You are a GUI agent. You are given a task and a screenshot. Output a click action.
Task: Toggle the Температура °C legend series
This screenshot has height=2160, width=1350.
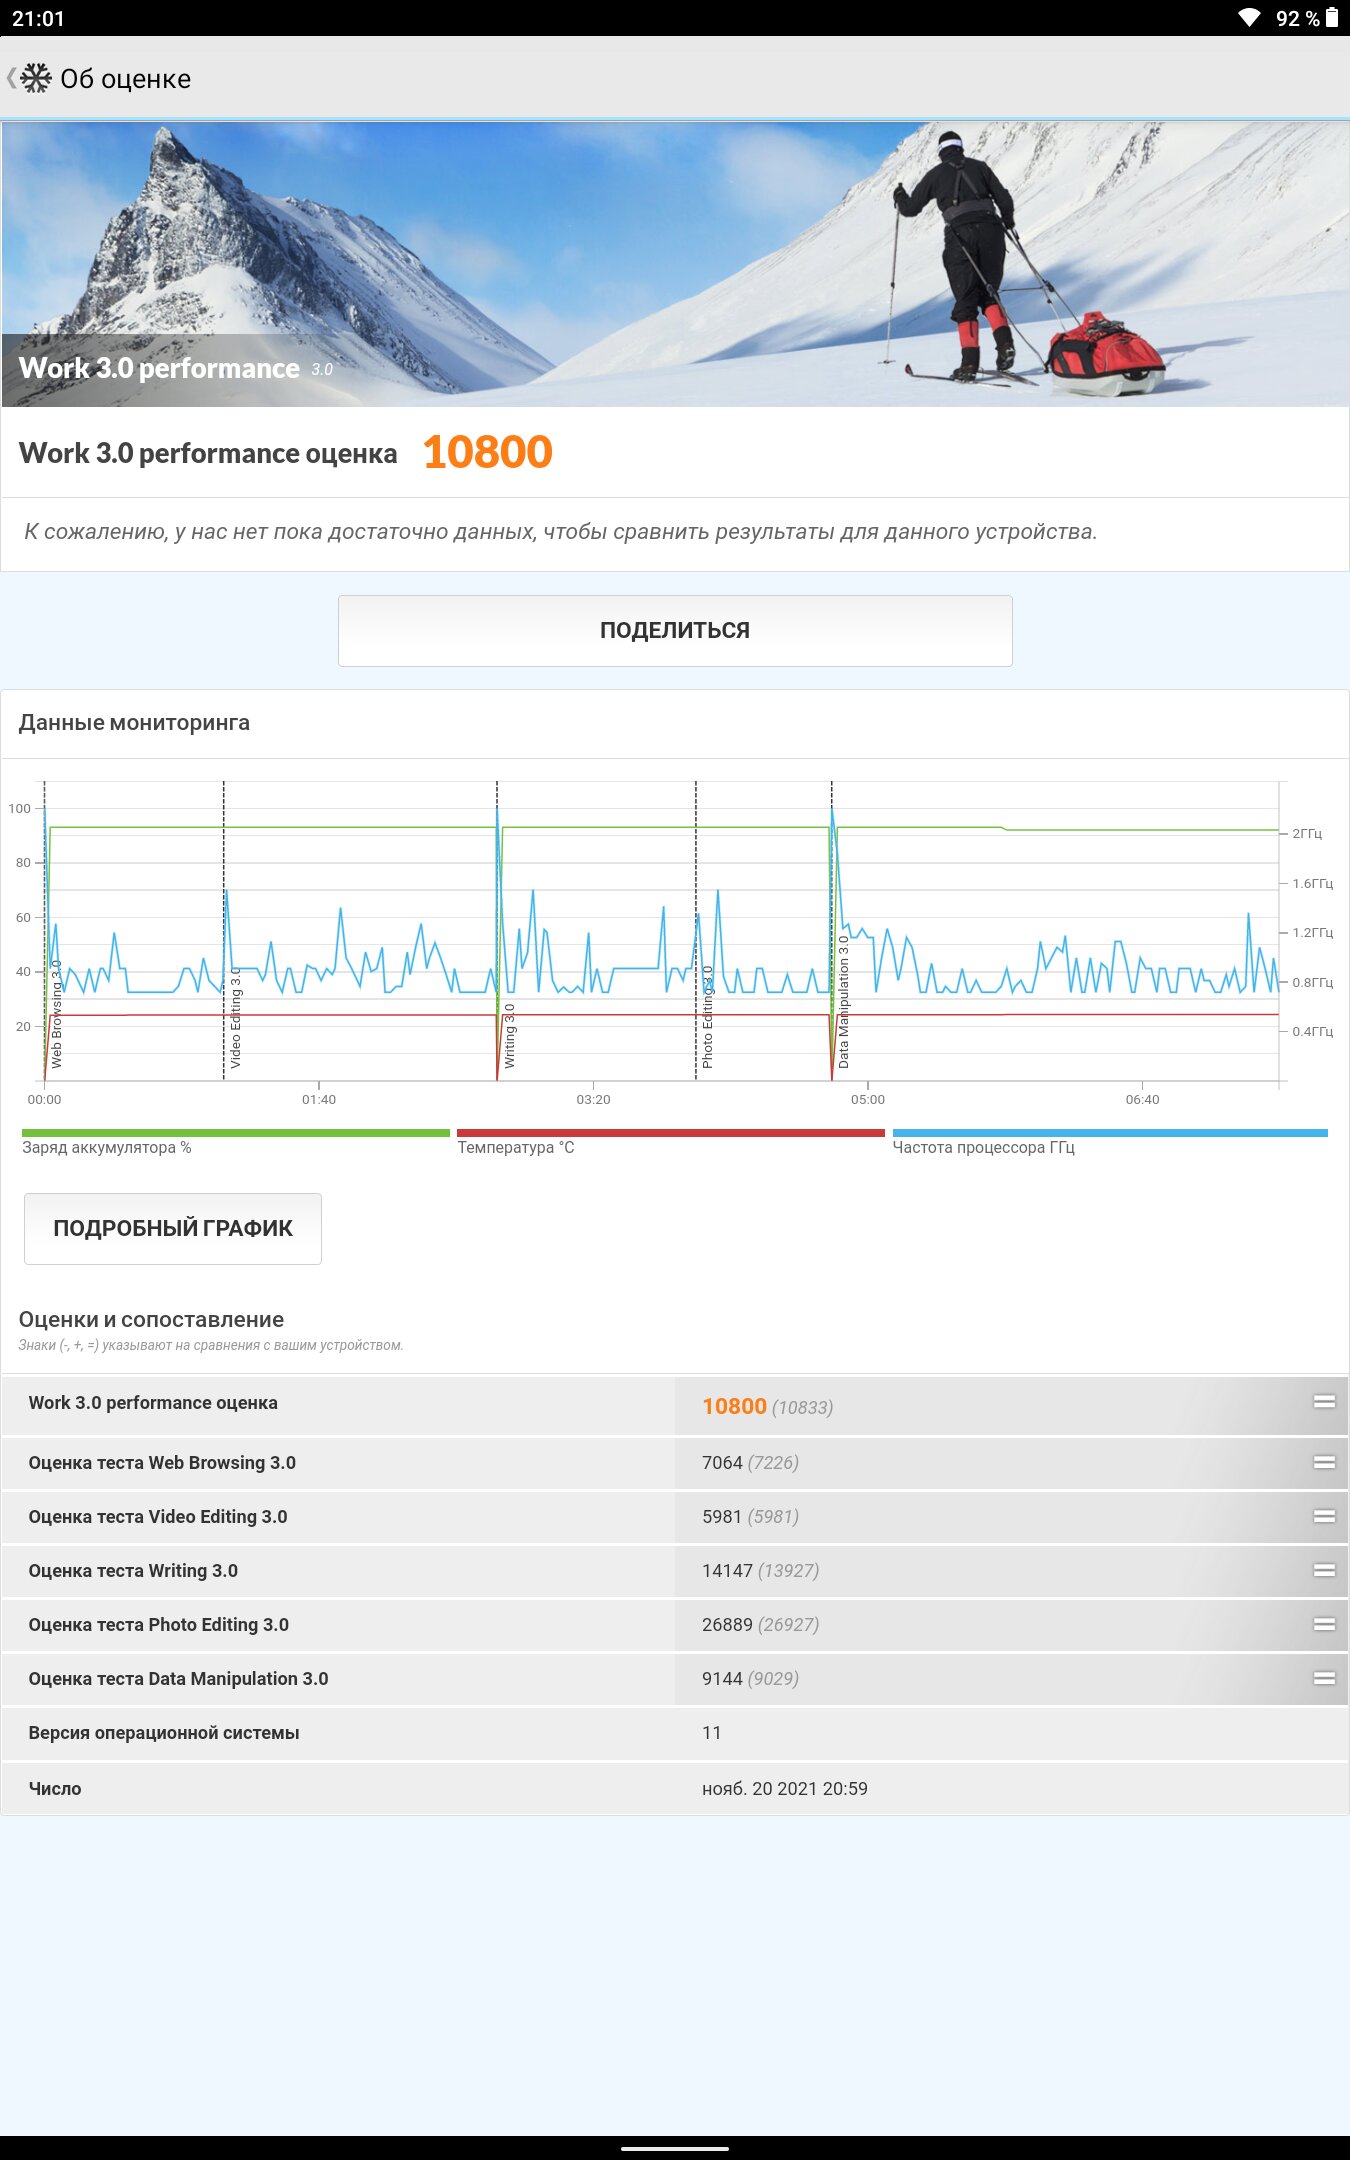coord(670,1141)
